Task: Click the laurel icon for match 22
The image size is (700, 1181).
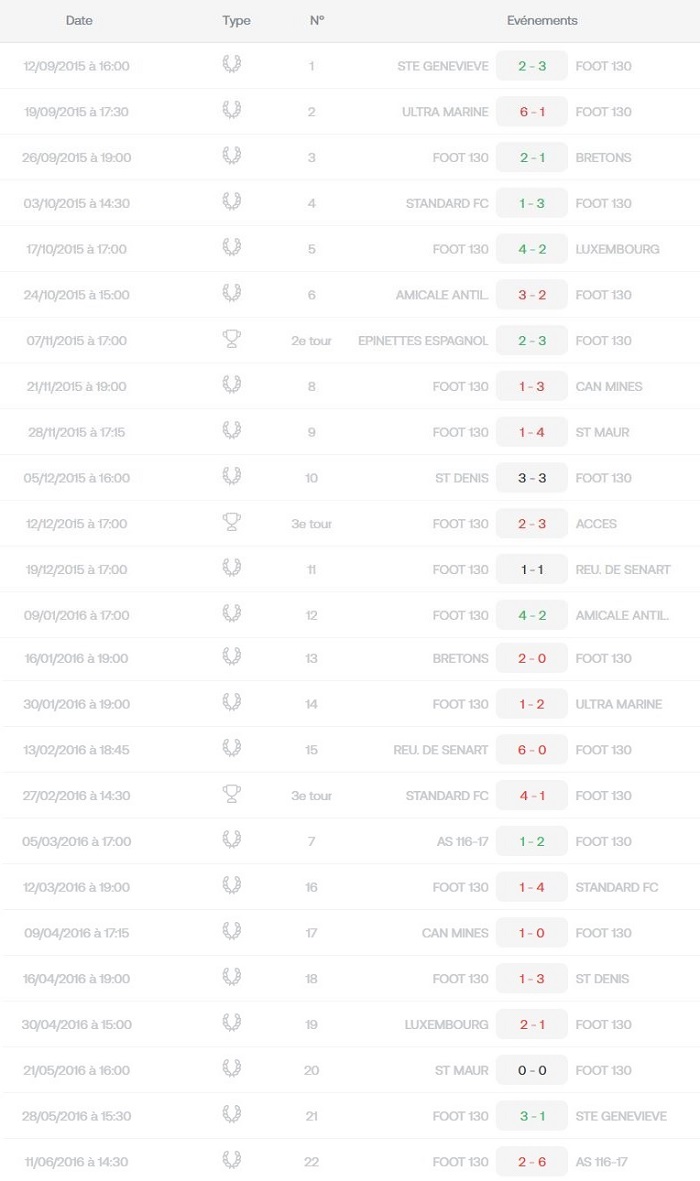Action: point(232,1161)
